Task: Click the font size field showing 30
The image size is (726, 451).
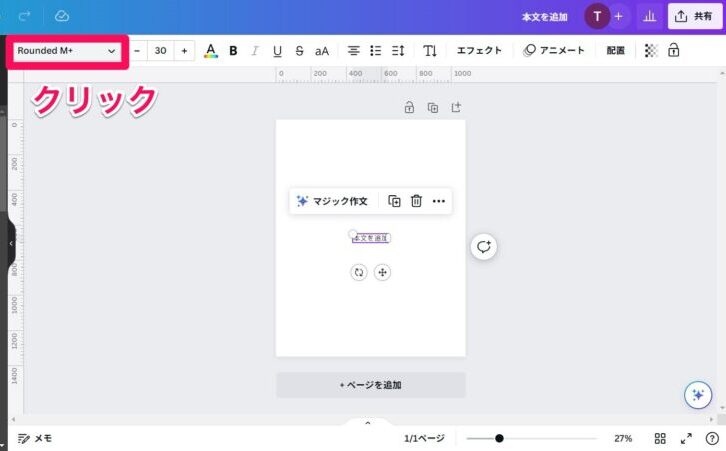Action: pos(160,50)
